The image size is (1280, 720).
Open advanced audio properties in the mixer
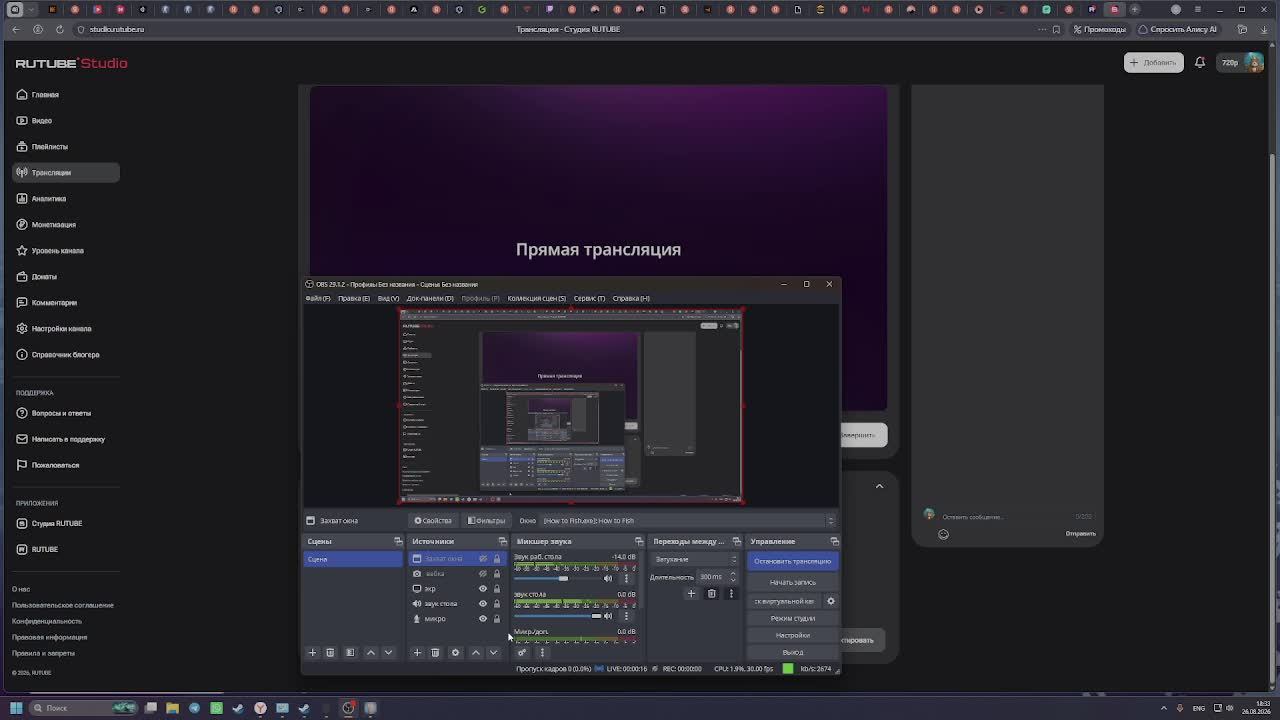coord(521,653)
